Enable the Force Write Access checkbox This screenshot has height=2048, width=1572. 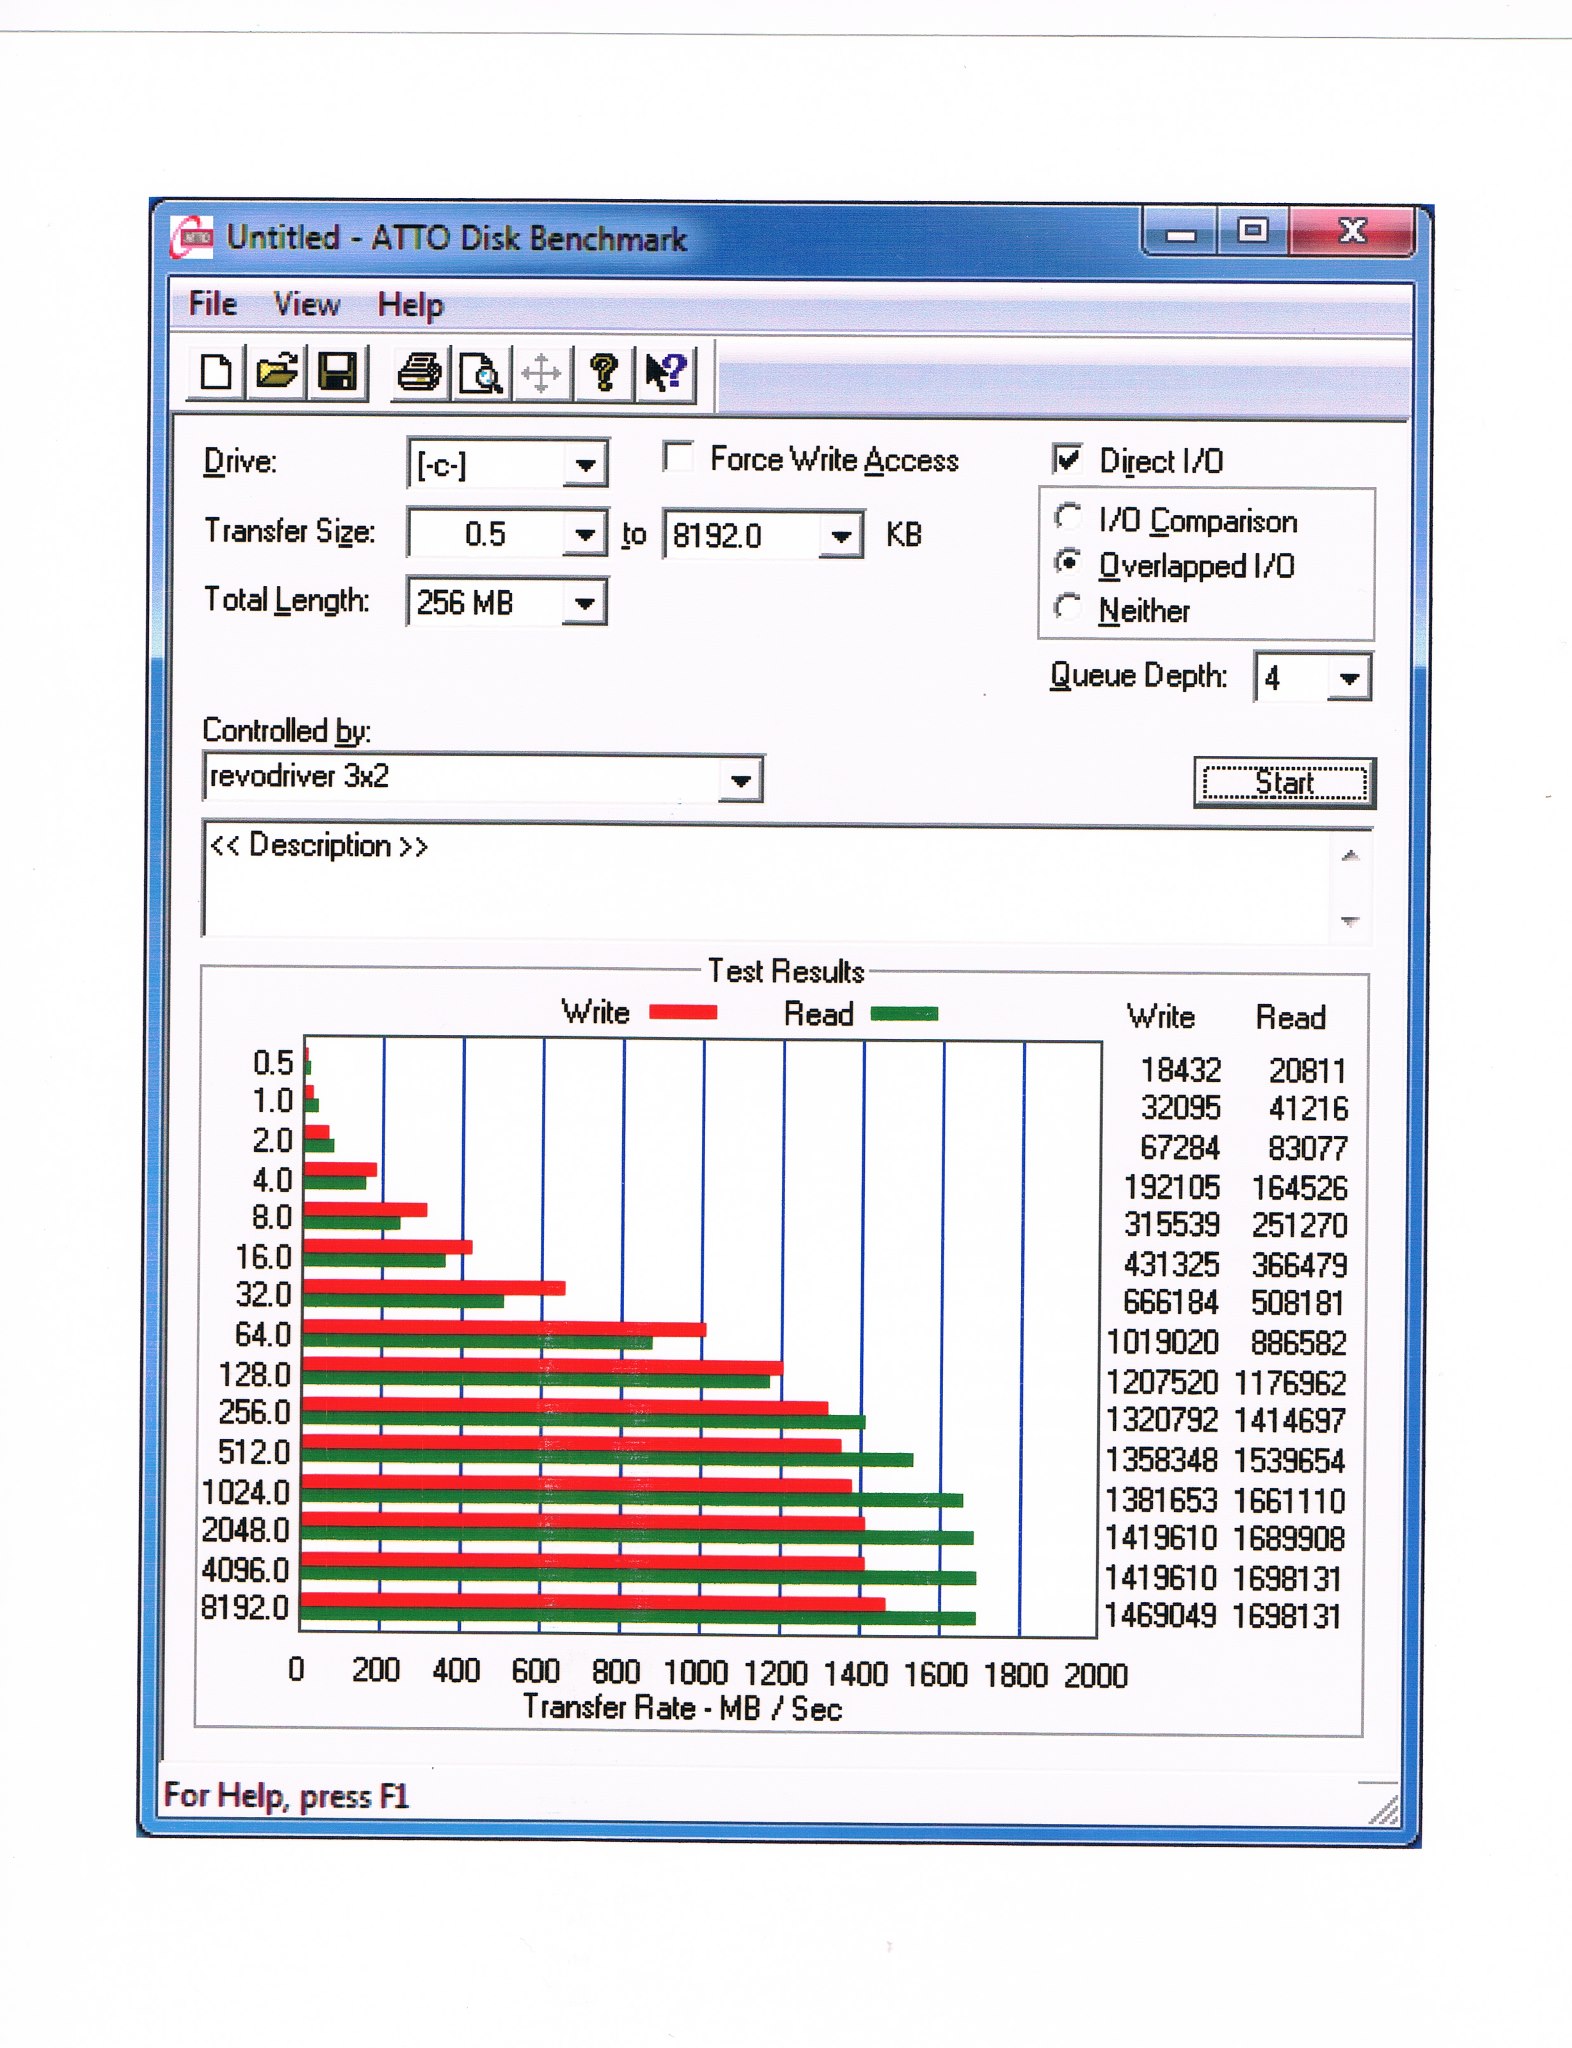point(679,458)
